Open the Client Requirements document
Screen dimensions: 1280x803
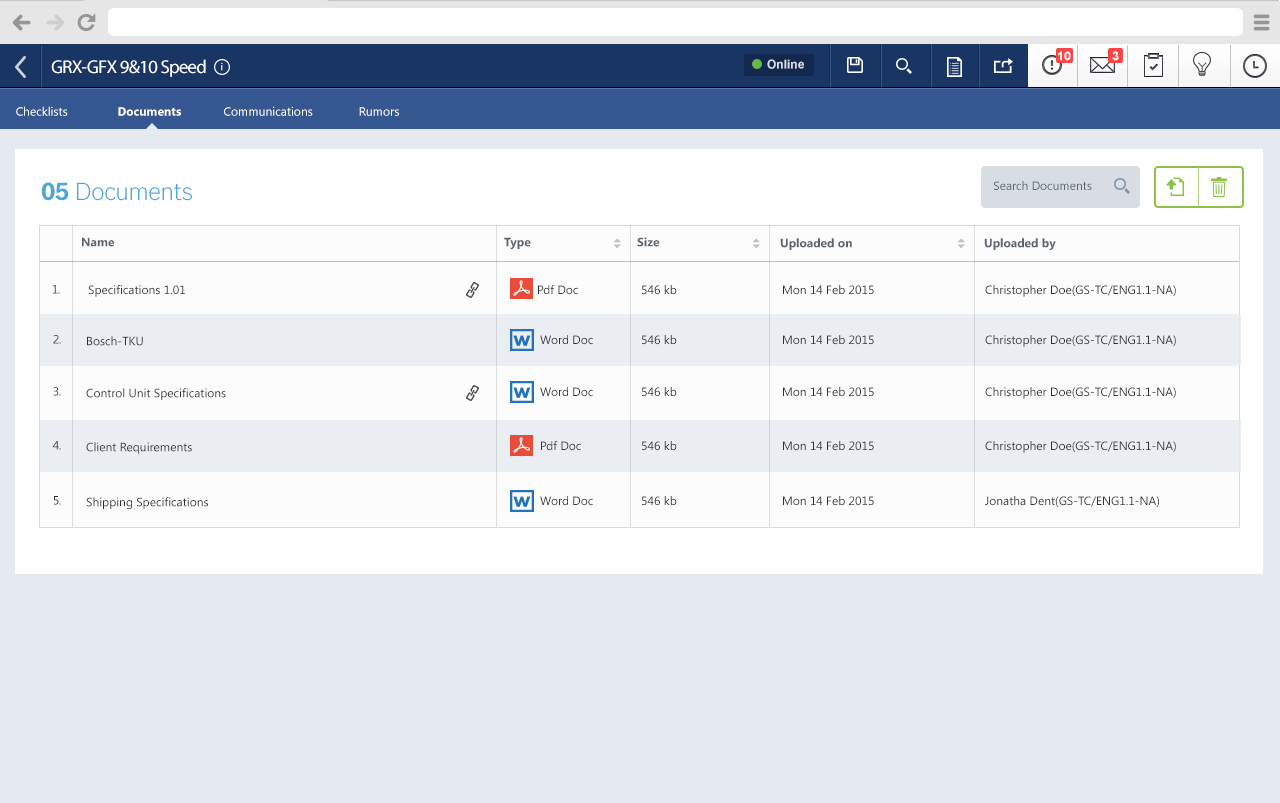(x=139, y=447)
